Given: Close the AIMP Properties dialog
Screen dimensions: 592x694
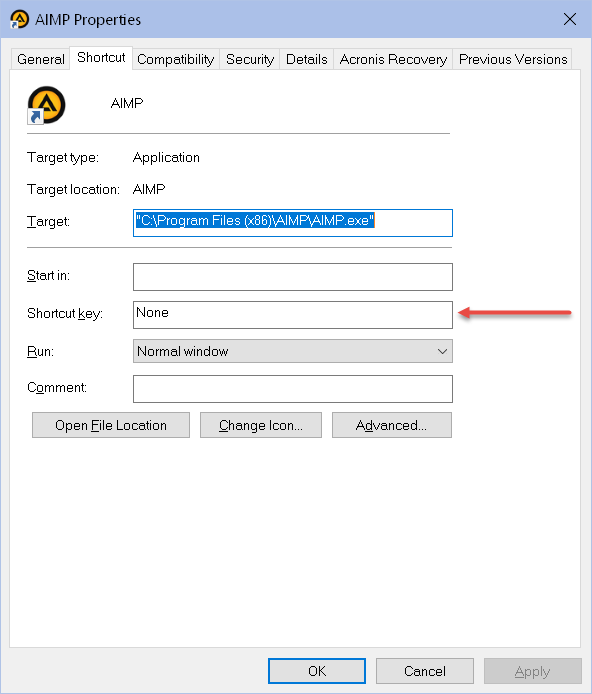Looking at the screenshot, I should click(569, 19).
